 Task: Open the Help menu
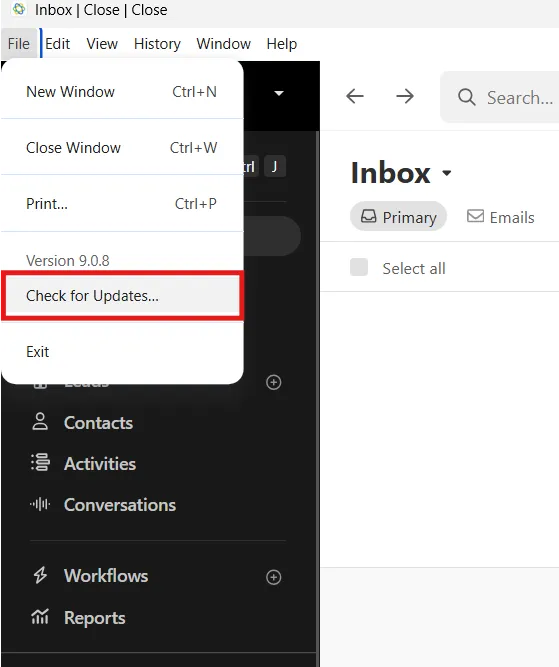coord(282,44)
